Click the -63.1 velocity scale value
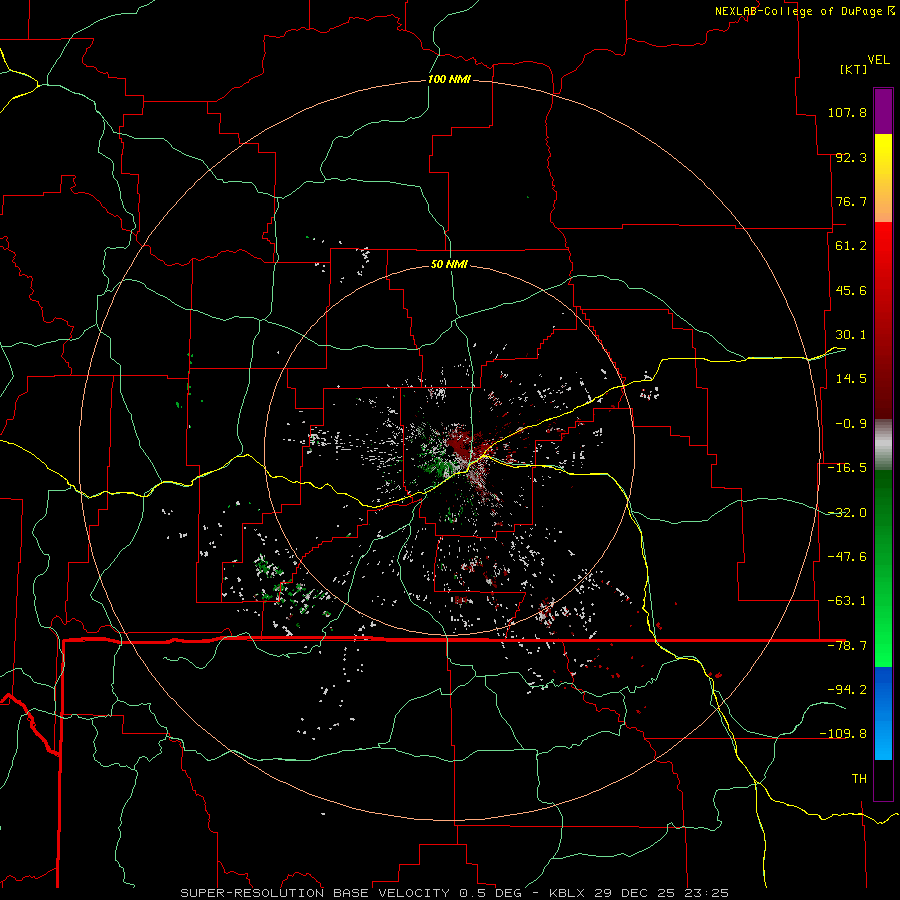 point(847,601)
